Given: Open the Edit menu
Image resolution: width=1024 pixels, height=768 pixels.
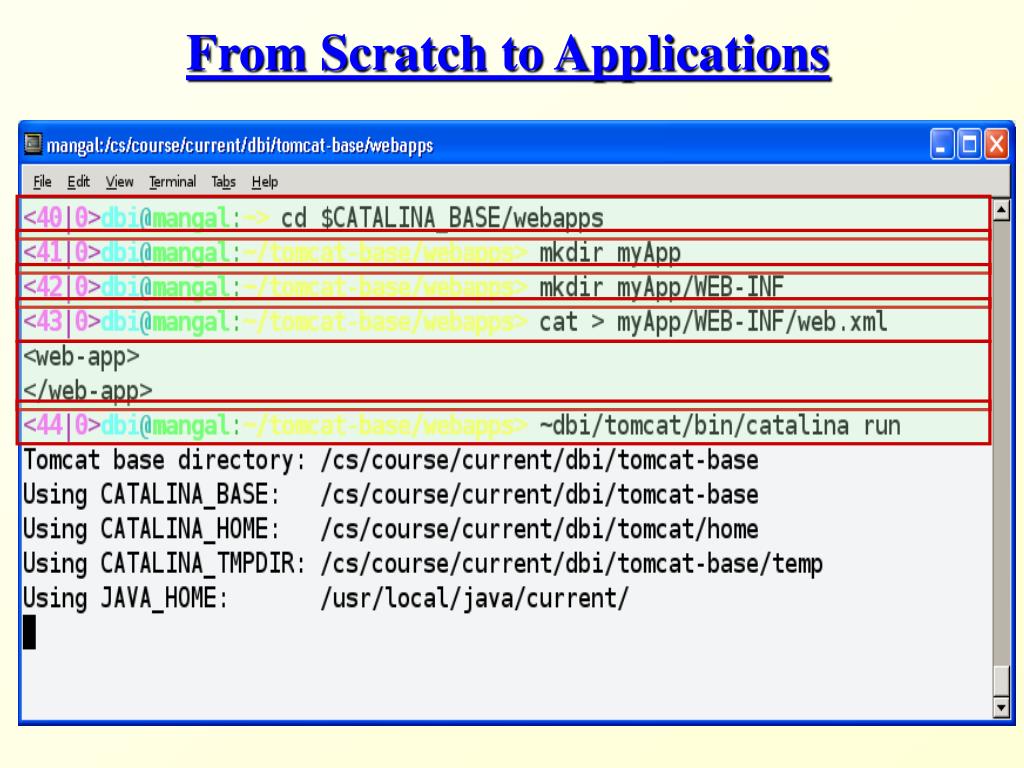Looking at the screenshot, I should [78, 182].
